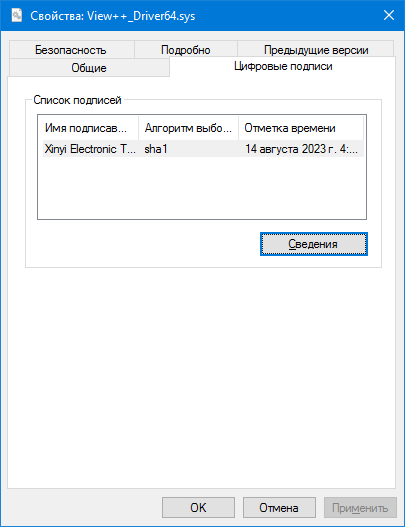
Task: Select the Общие tab
Action: 89,68
